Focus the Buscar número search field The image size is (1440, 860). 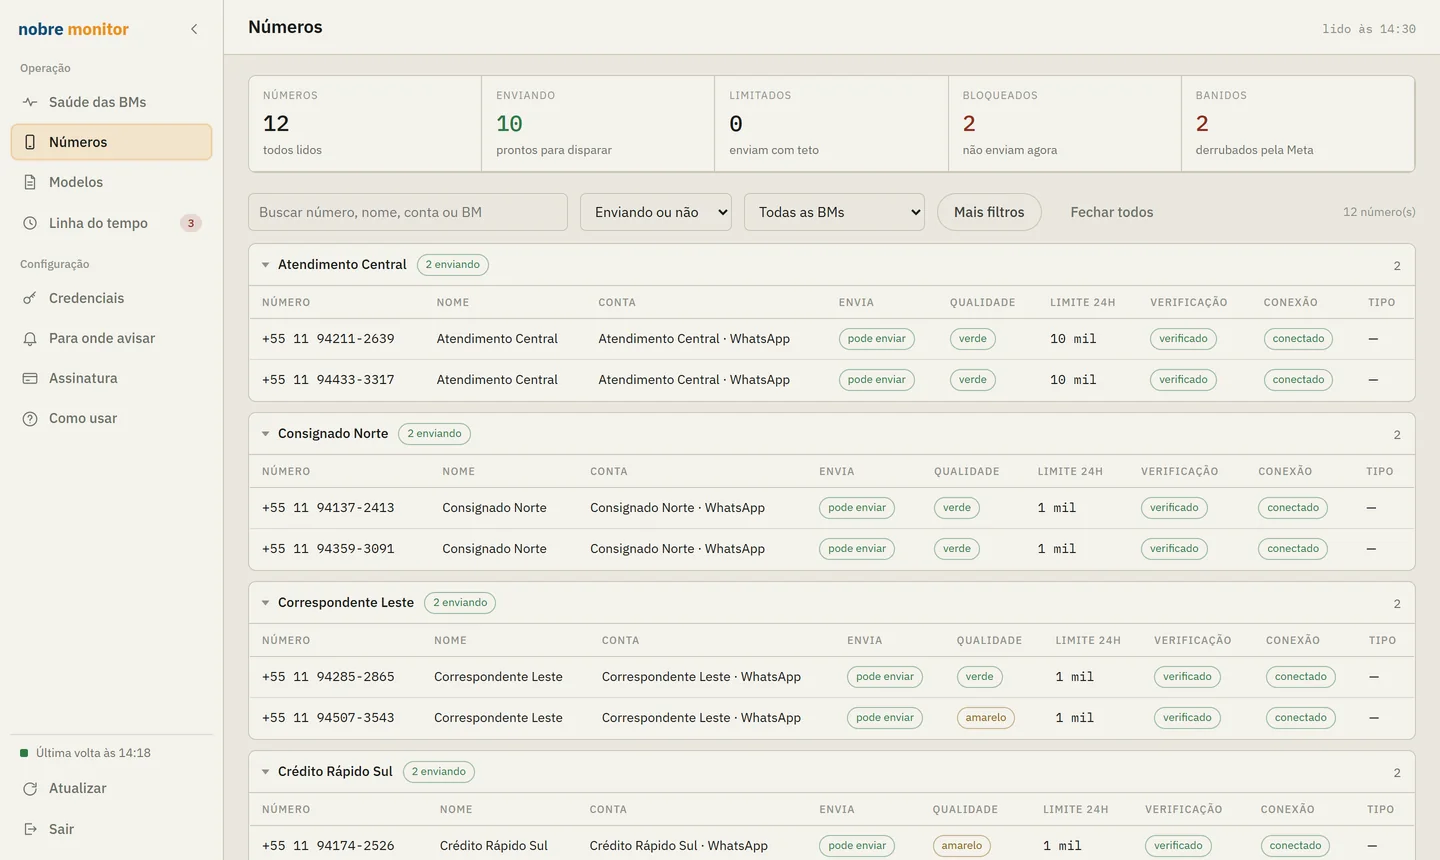(408, 212)
